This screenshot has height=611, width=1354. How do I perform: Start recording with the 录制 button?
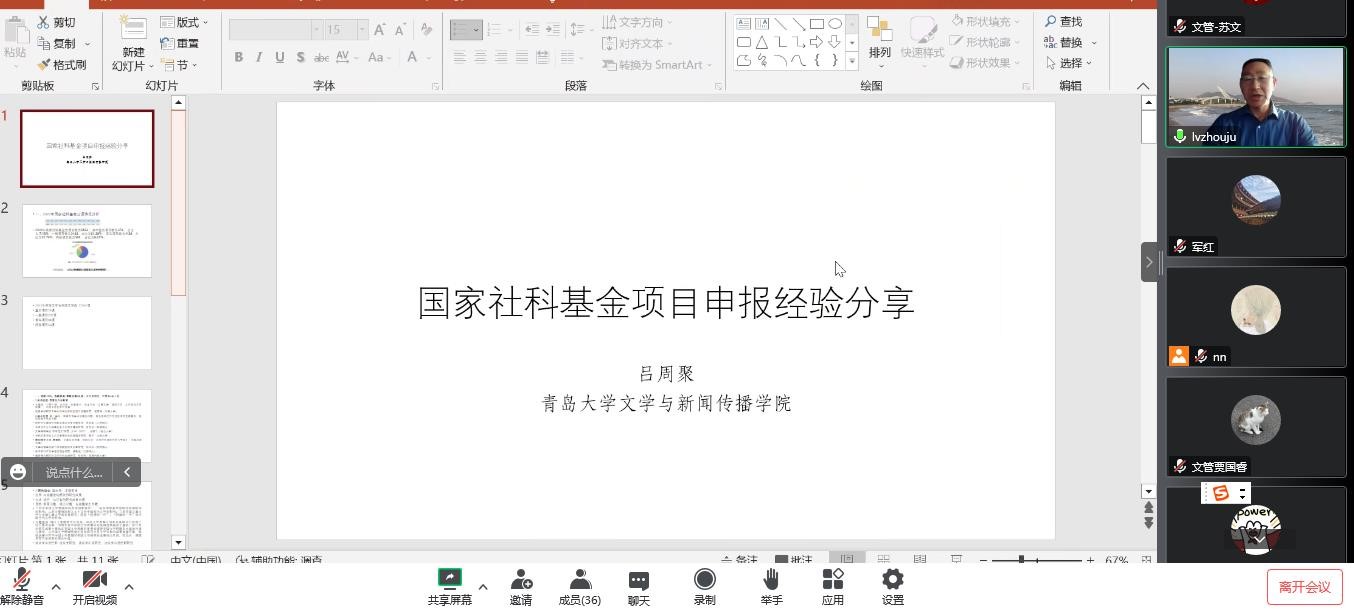[705, 580]
